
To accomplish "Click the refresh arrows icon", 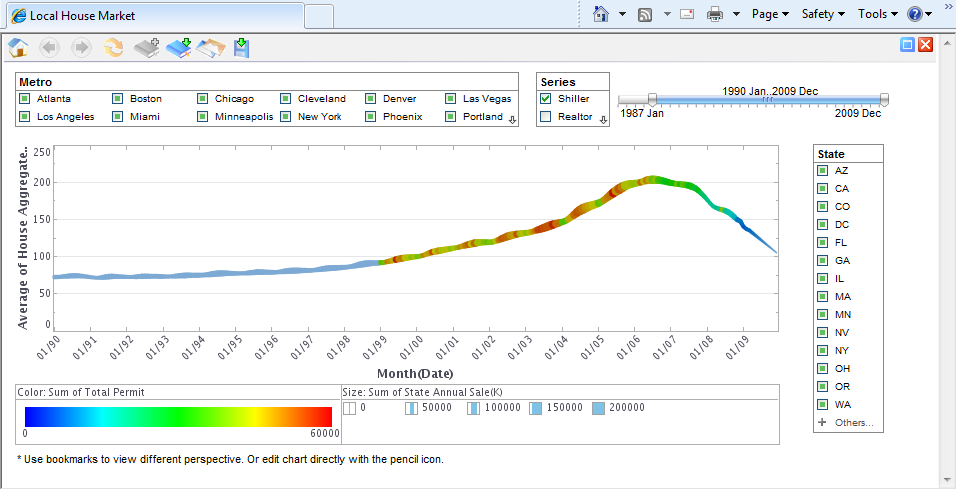I will tap(114, 47).
